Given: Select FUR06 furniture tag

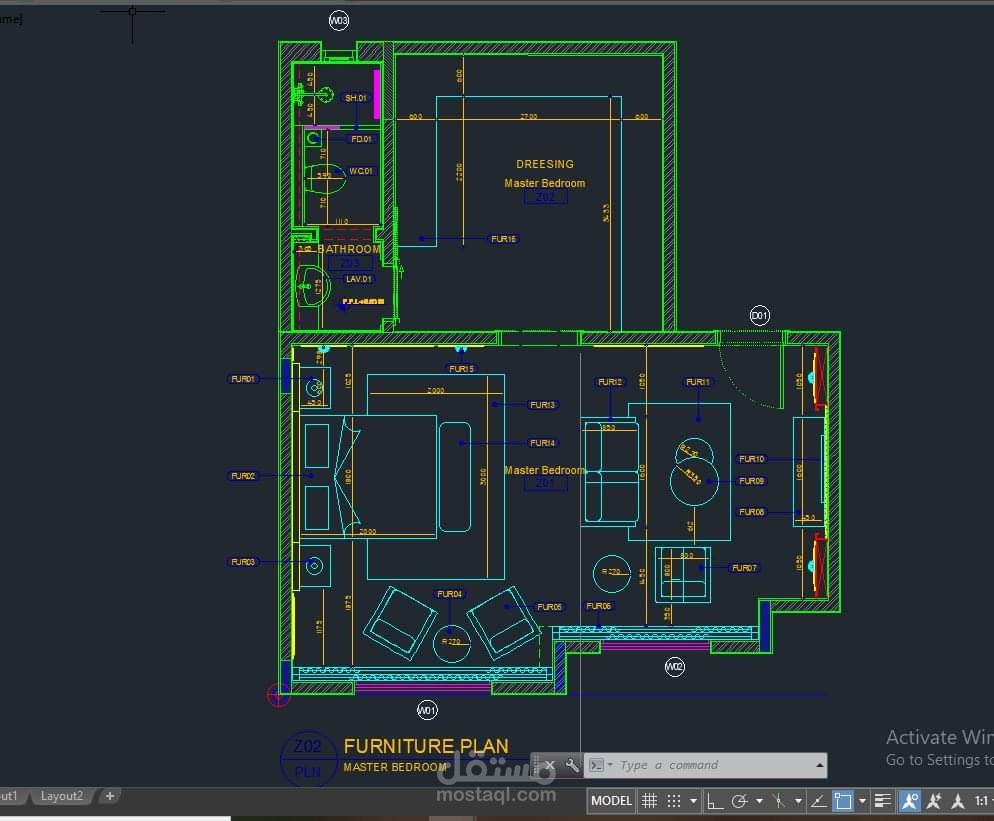Looking at the screenshot, I should pyautogui.click(x=598, y=606).
